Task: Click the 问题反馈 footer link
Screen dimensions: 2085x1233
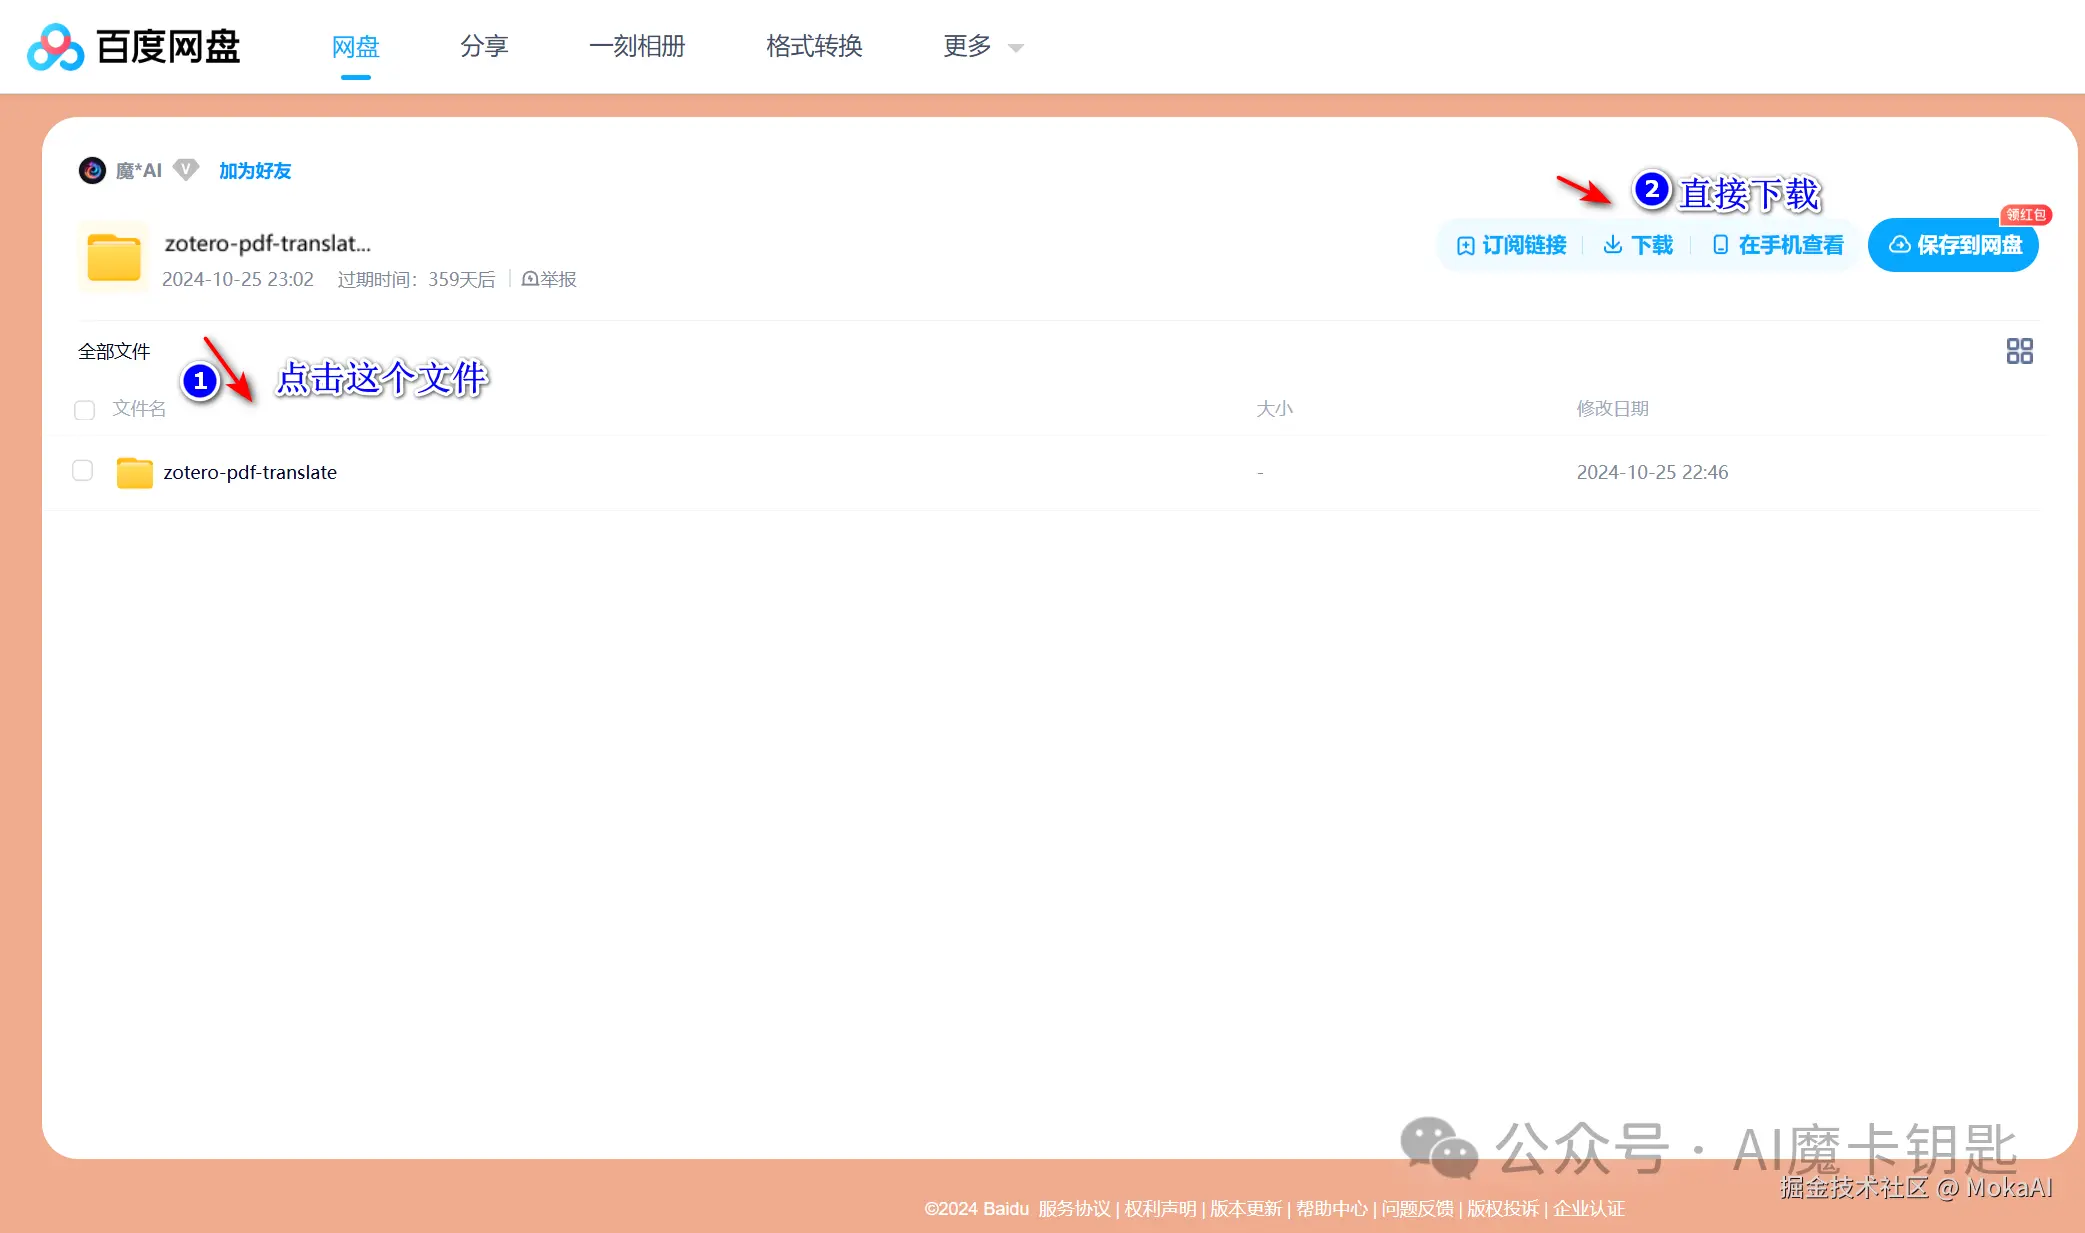Action: click(x=1418, y=1208)
